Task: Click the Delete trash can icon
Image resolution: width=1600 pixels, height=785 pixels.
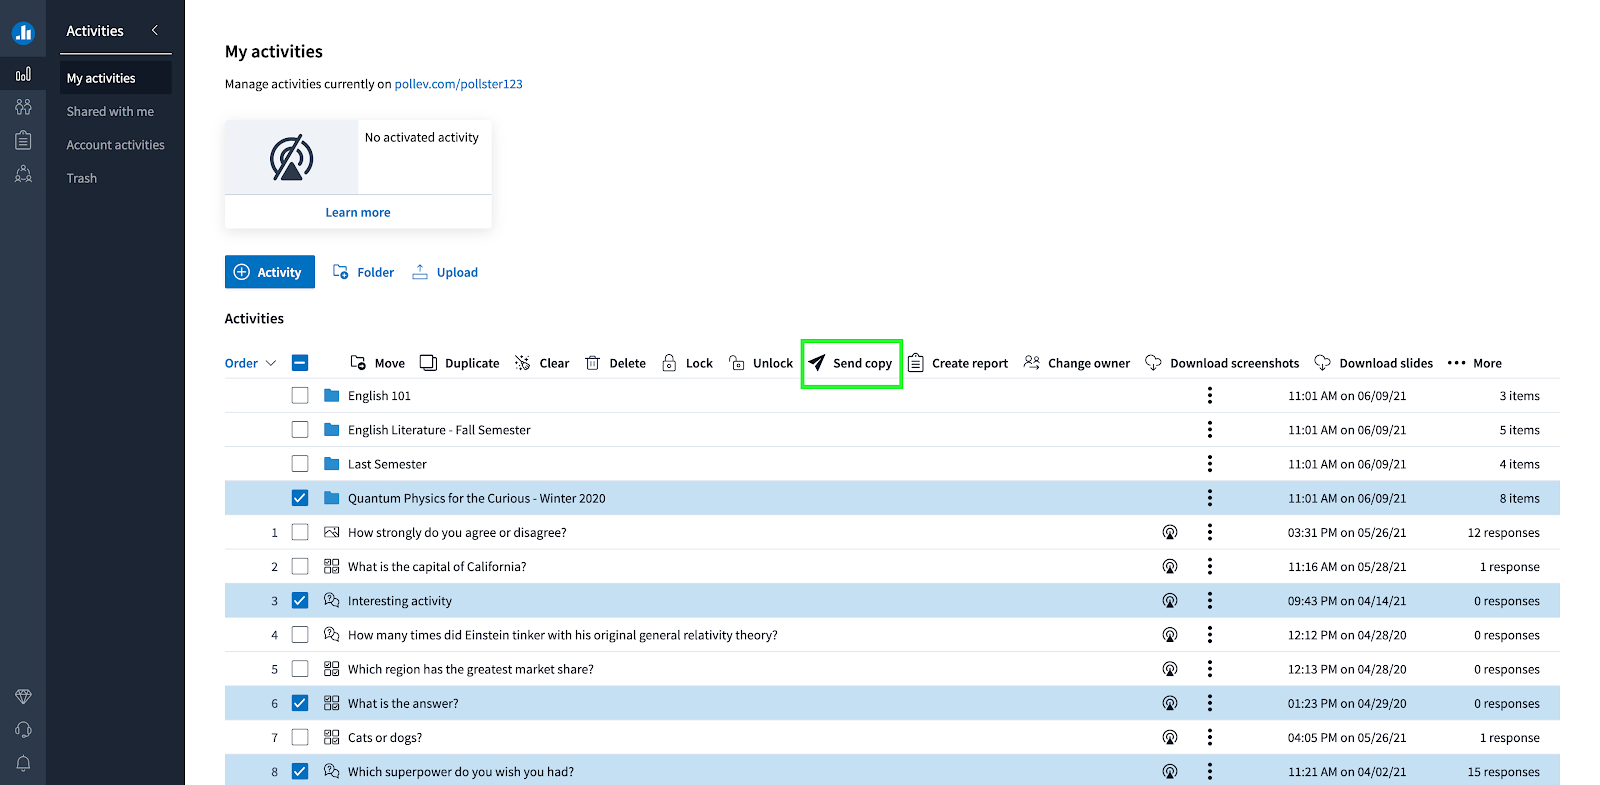Action: pyautogui.click(x=592, y=363)
